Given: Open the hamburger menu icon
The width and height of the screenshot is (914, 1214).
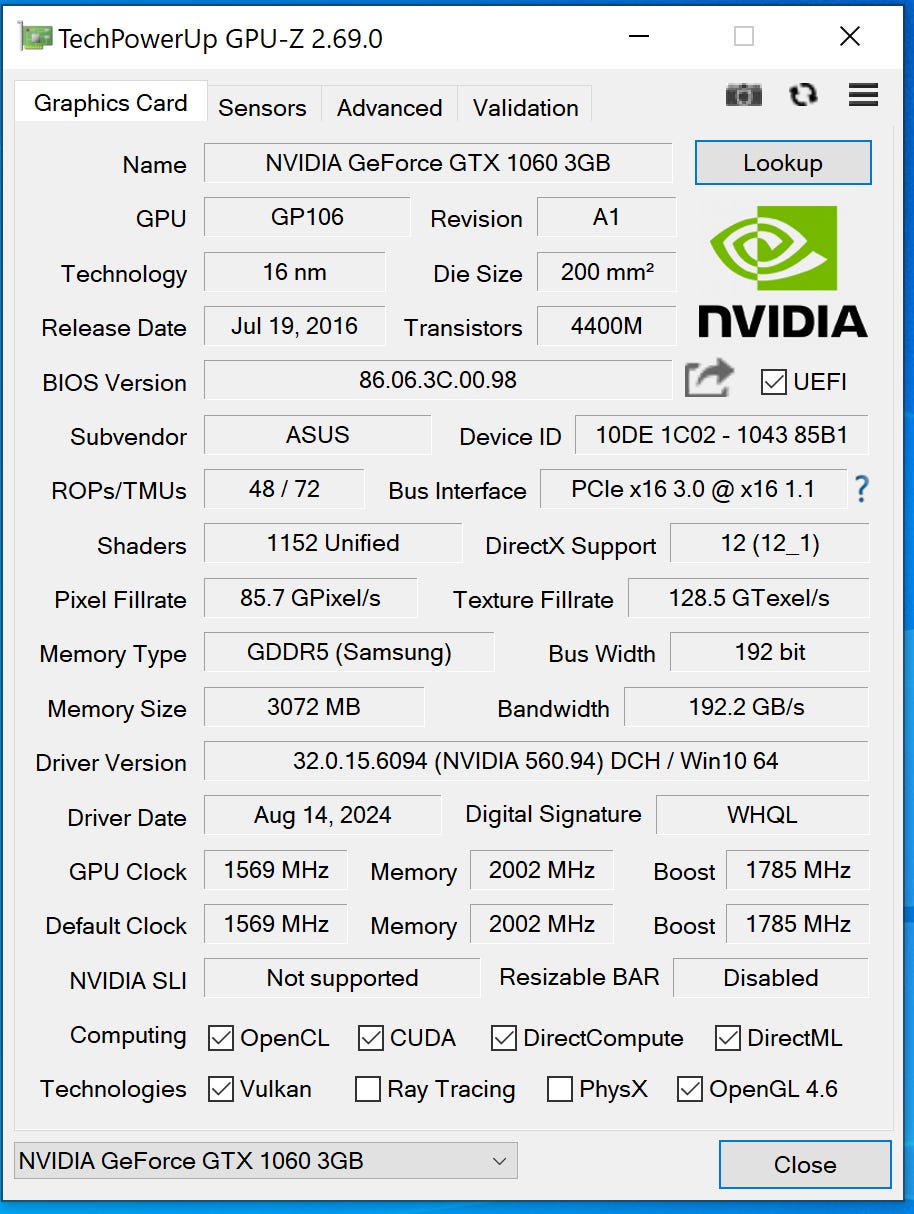Looking at the screenshot, I should [x=863, y=95].
